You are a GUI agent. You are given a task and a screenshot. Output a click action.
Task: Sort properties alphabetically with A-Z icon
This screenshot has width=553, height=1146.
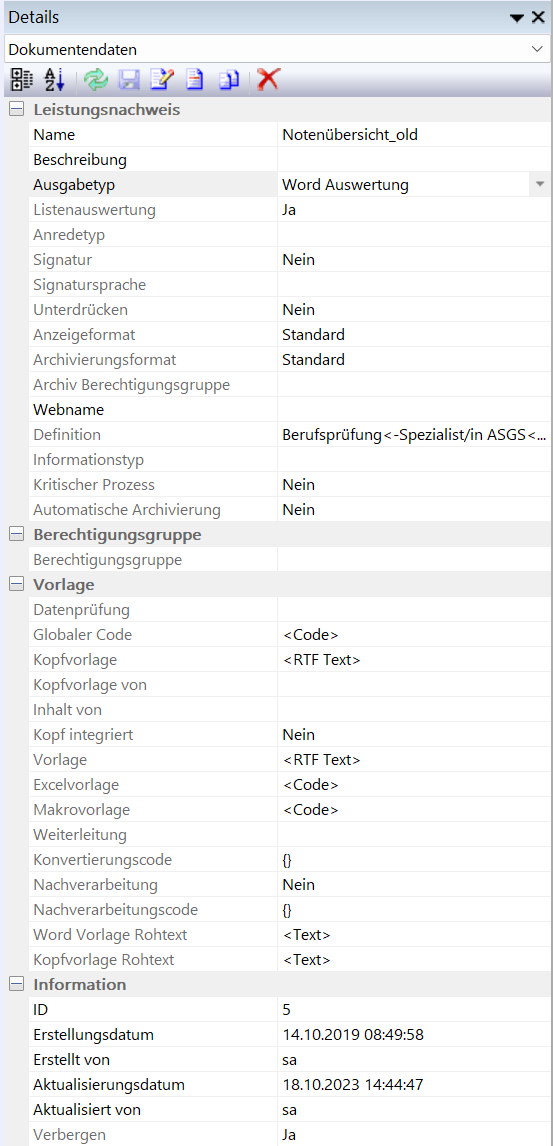coord(54,79)
